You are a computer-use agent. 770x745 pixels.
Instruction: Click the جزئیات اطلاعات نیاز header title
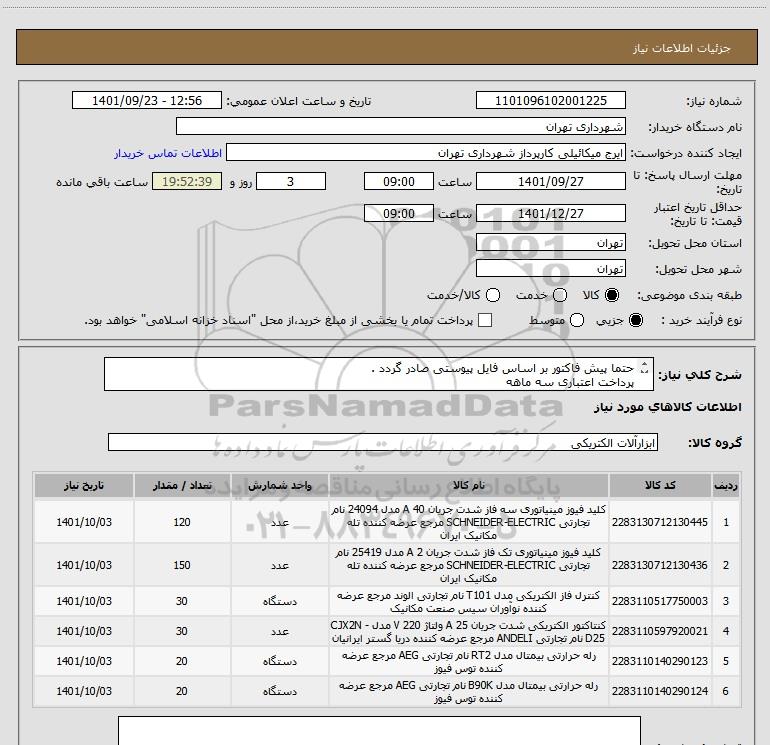coord(682,48)
